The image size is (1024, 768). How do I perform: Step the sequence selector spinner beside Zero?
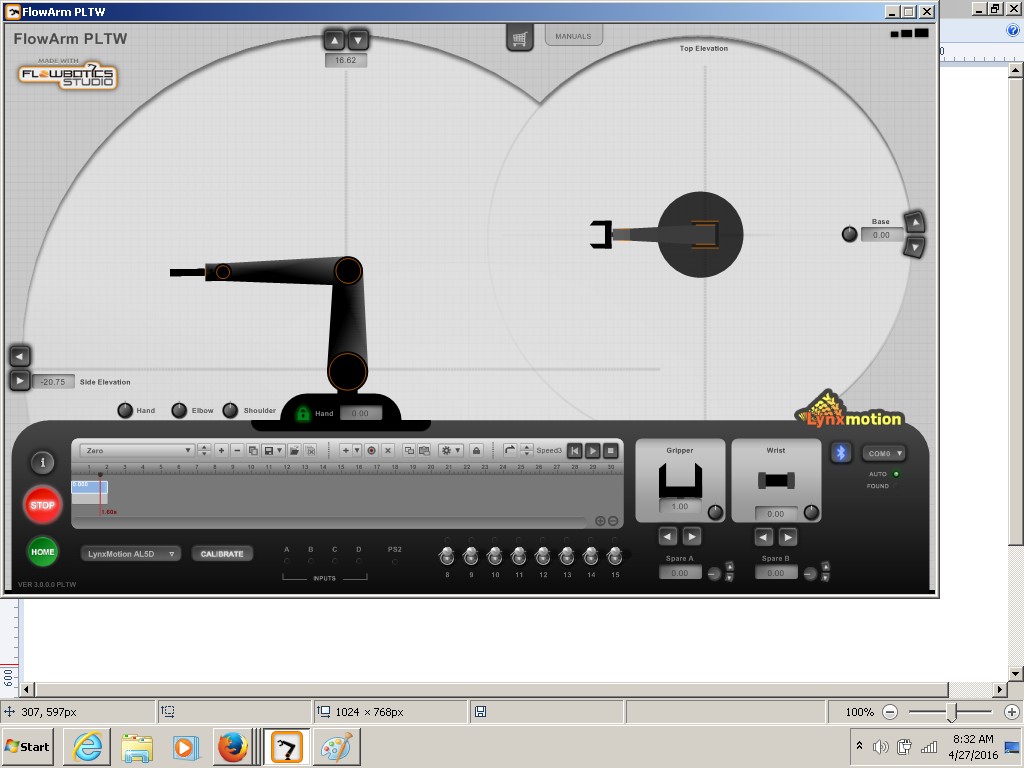[204, 451]
